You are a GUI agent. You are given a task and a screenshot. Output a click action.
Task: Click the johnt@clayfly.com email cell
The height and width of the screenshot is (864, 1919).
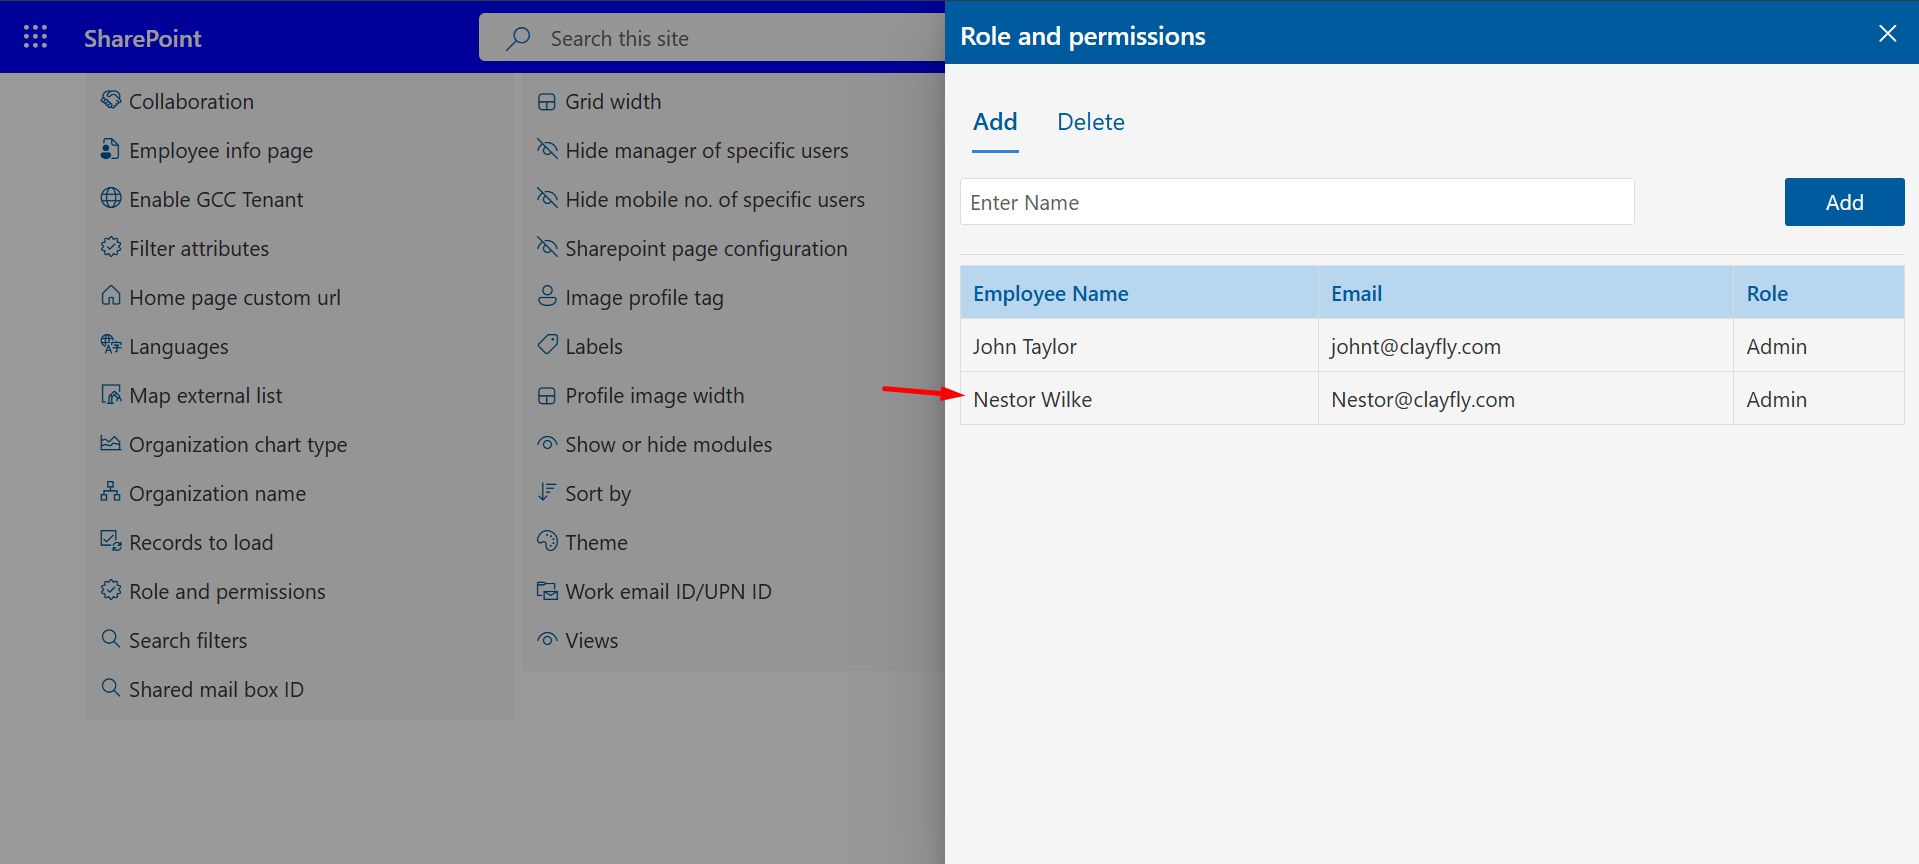(1526, 346)
